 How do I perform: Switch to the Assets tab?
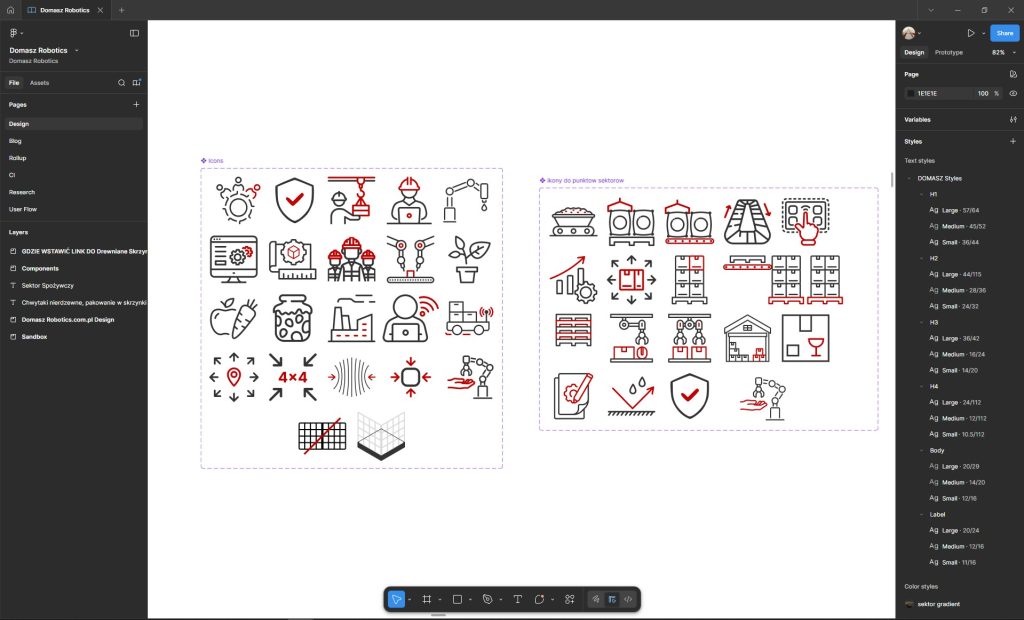40,83
